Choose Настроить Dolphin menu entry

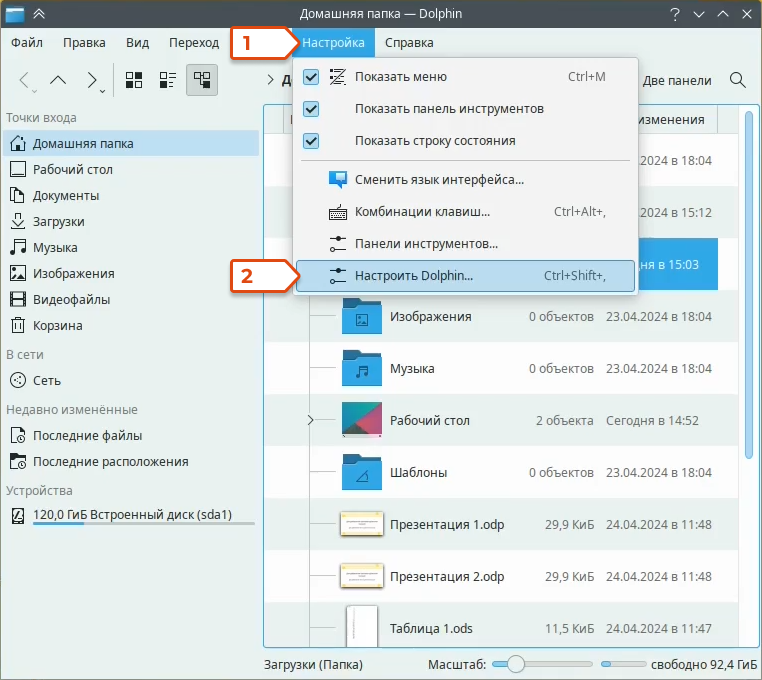[x=465, y=276]
